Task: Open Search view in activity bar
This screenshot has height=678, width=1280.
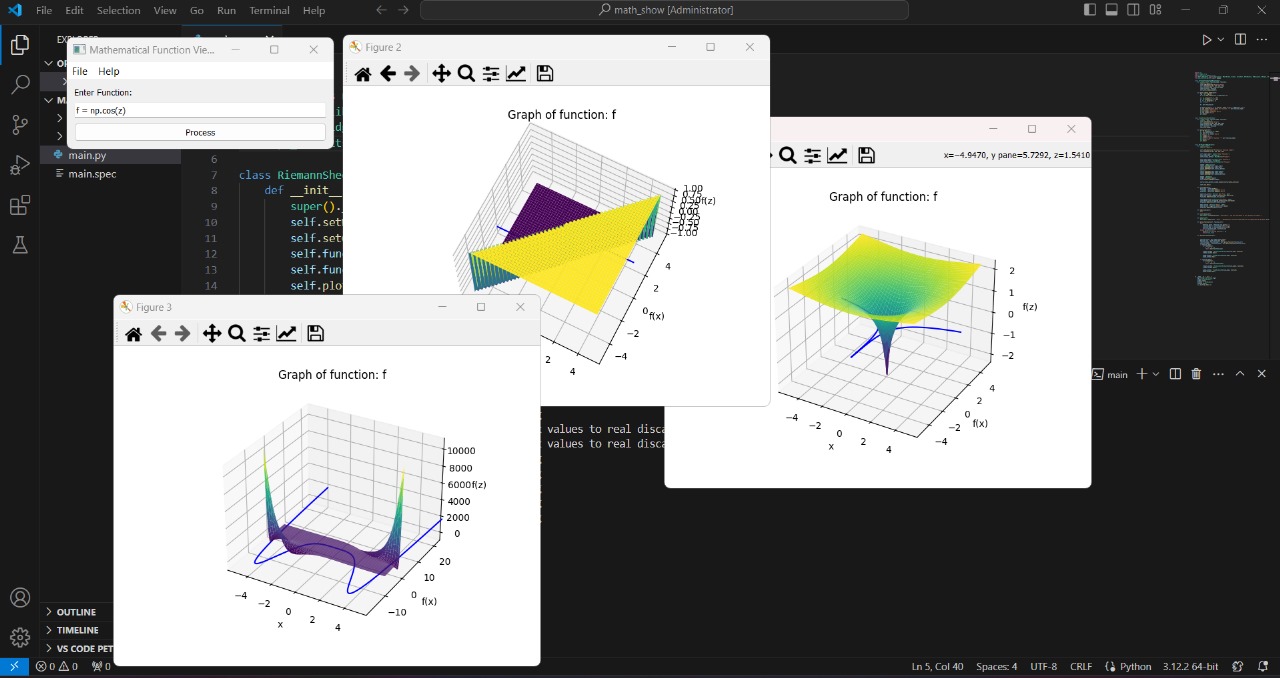Action: click(20, 85)
